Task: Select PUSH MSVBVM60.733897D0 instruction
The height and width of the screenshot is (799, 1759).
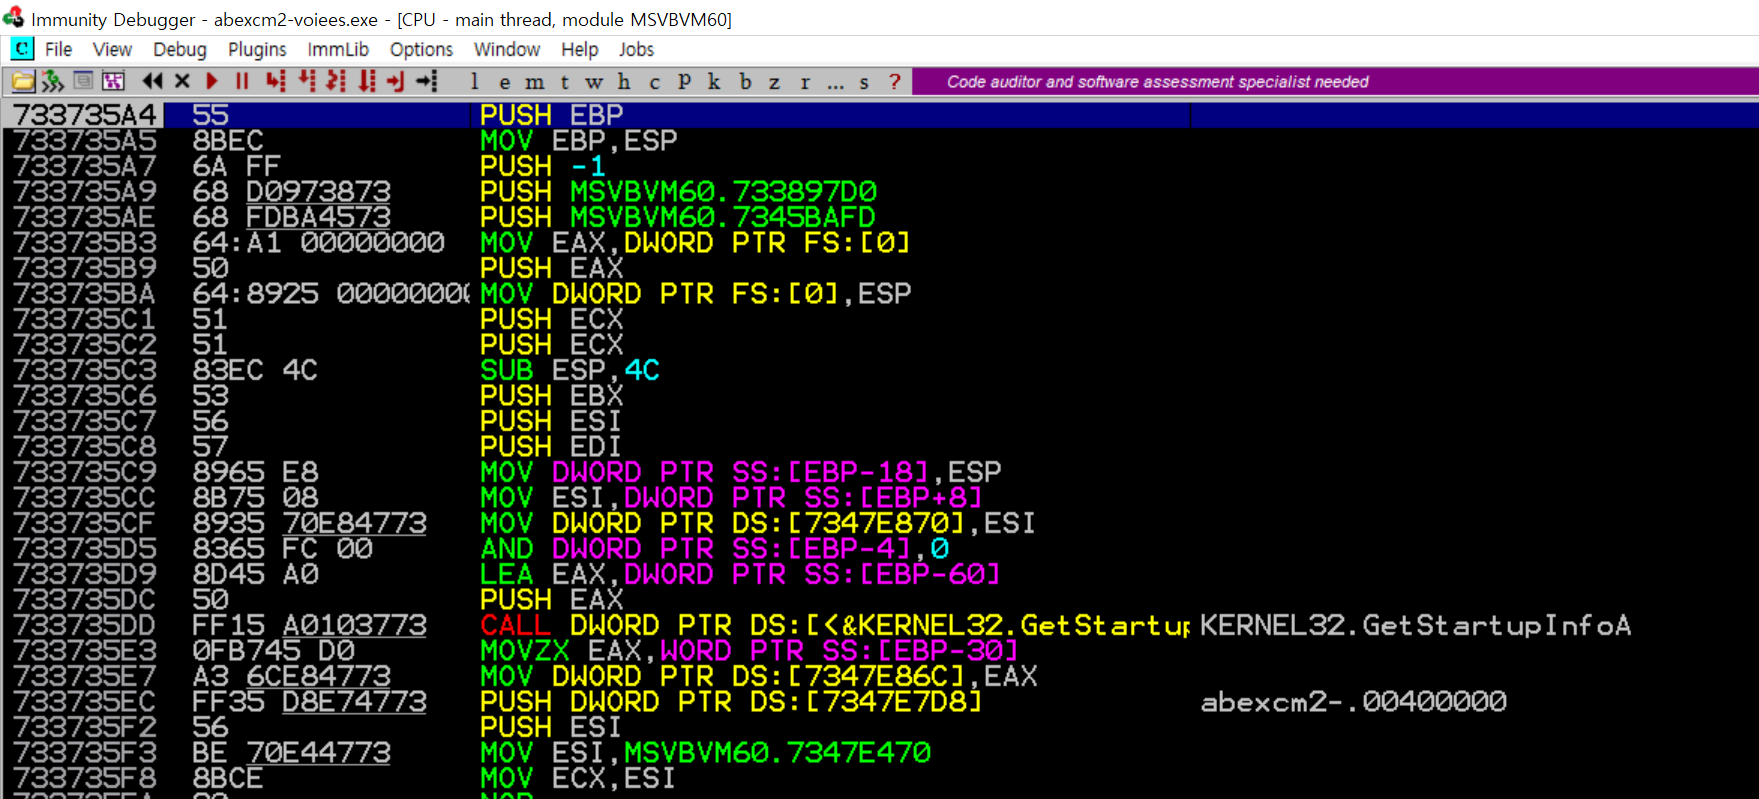Action: click(x=678, y=192)
